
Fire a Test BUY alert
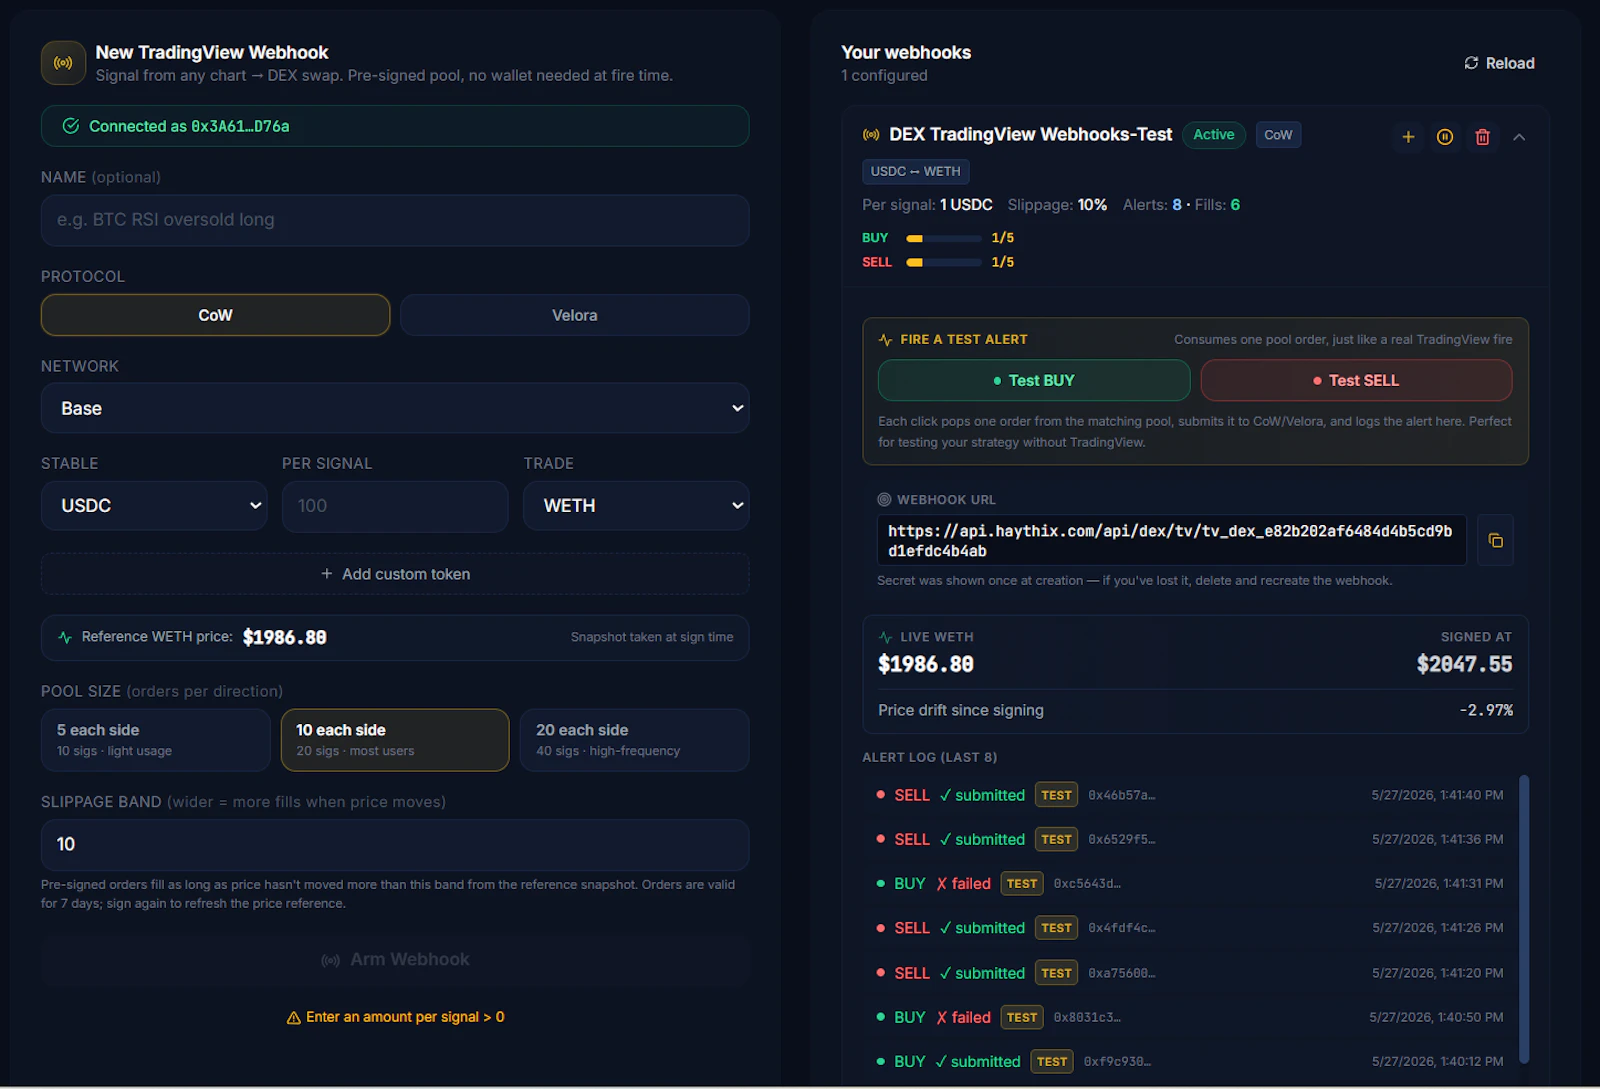[1034, 381]
